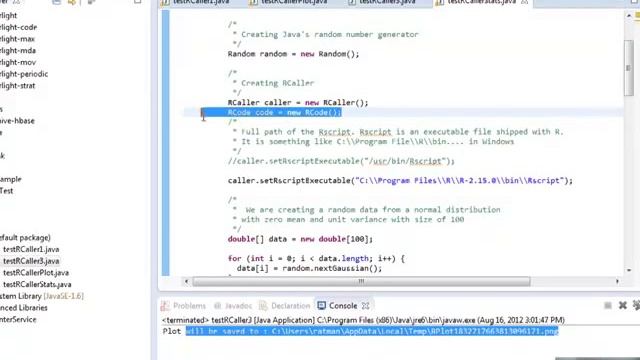The width and height of the screenshot is (640, 360).
Task: Switch to the testRCallerPlot.java editor tab
Action: click(x=289, y=2)
